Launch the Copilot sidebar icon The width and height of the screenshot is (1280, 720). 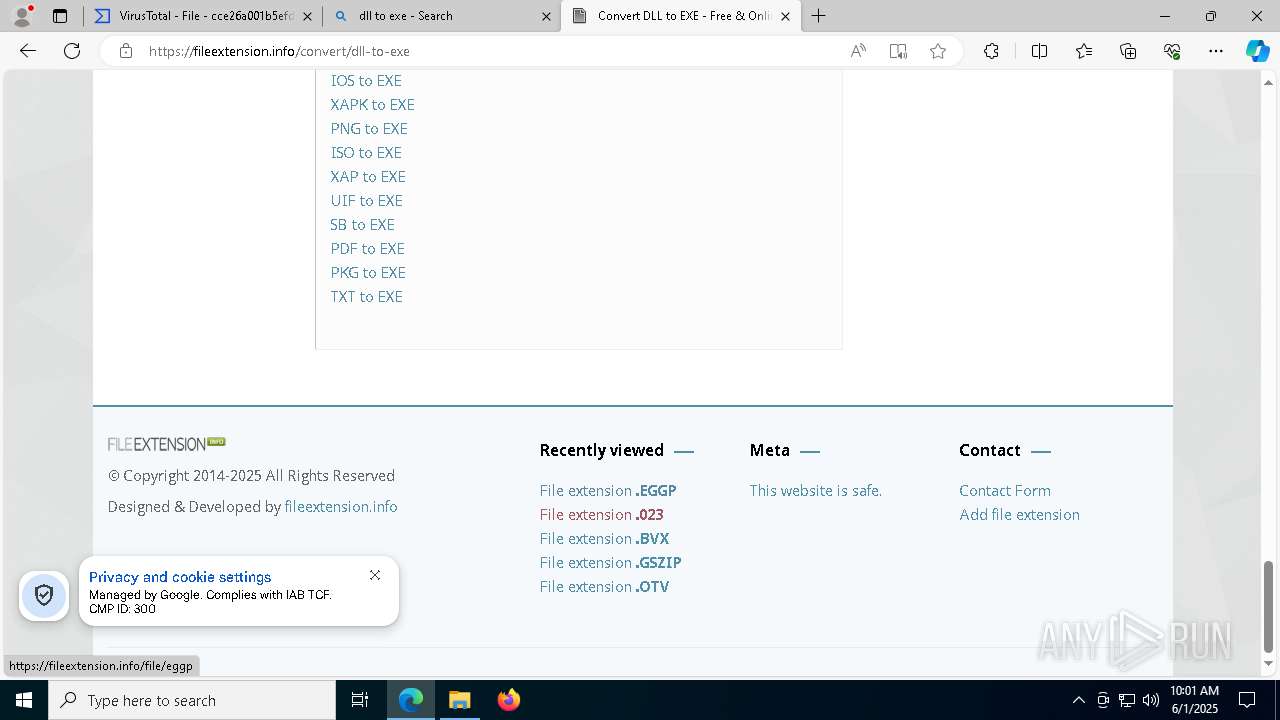pyautogui.click(x=1257, y=51)
